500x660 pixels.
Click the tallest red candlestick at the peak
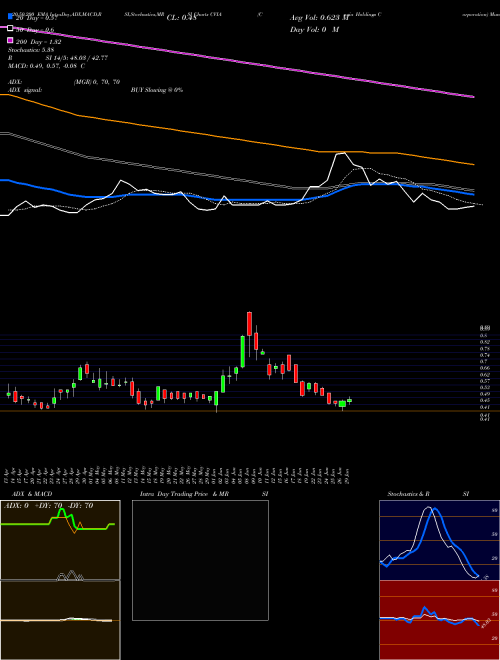pyautogui.click(x=249, y=324)
